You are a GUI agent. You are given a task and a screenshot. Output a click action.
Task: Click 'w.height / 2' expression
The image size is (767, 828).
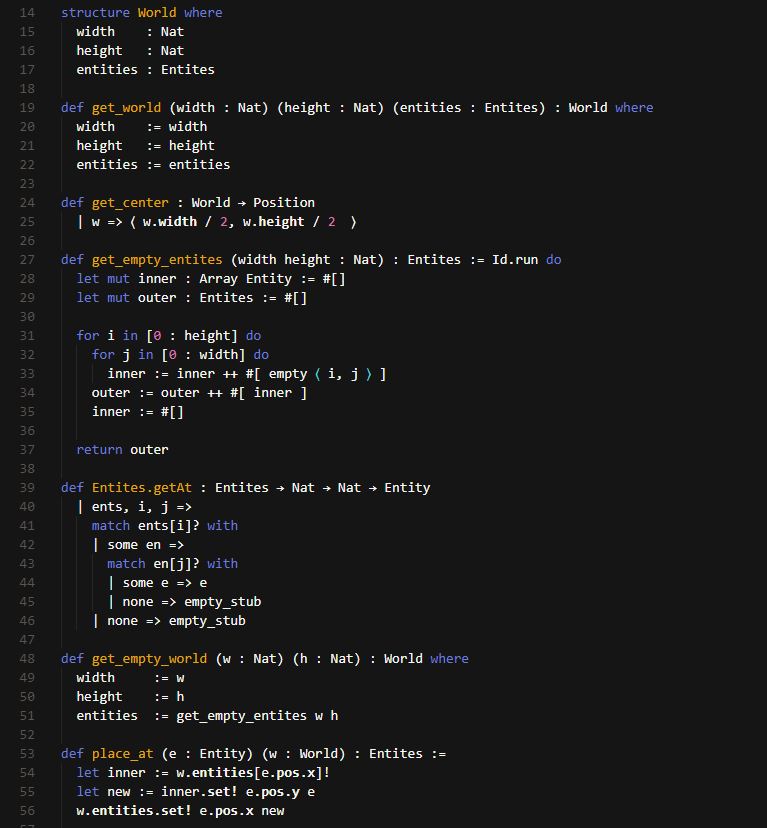(x=289, y=222)
